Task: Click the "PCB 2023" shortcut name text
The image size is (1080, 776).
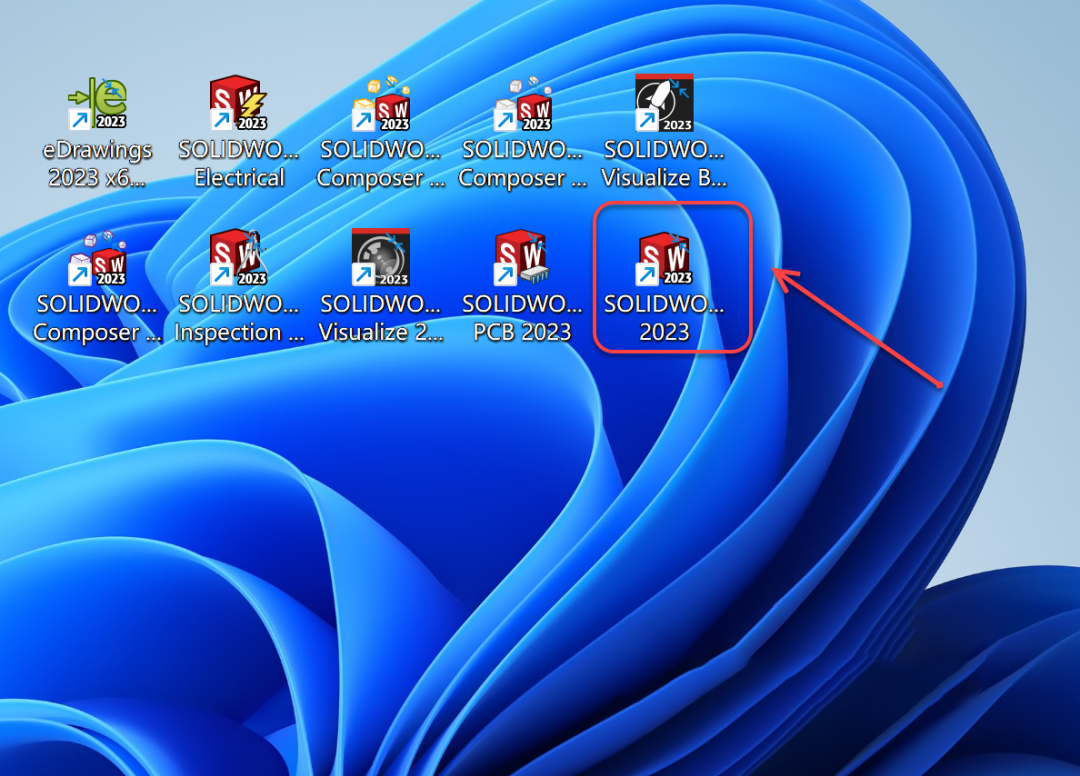Action: (523, 332)
